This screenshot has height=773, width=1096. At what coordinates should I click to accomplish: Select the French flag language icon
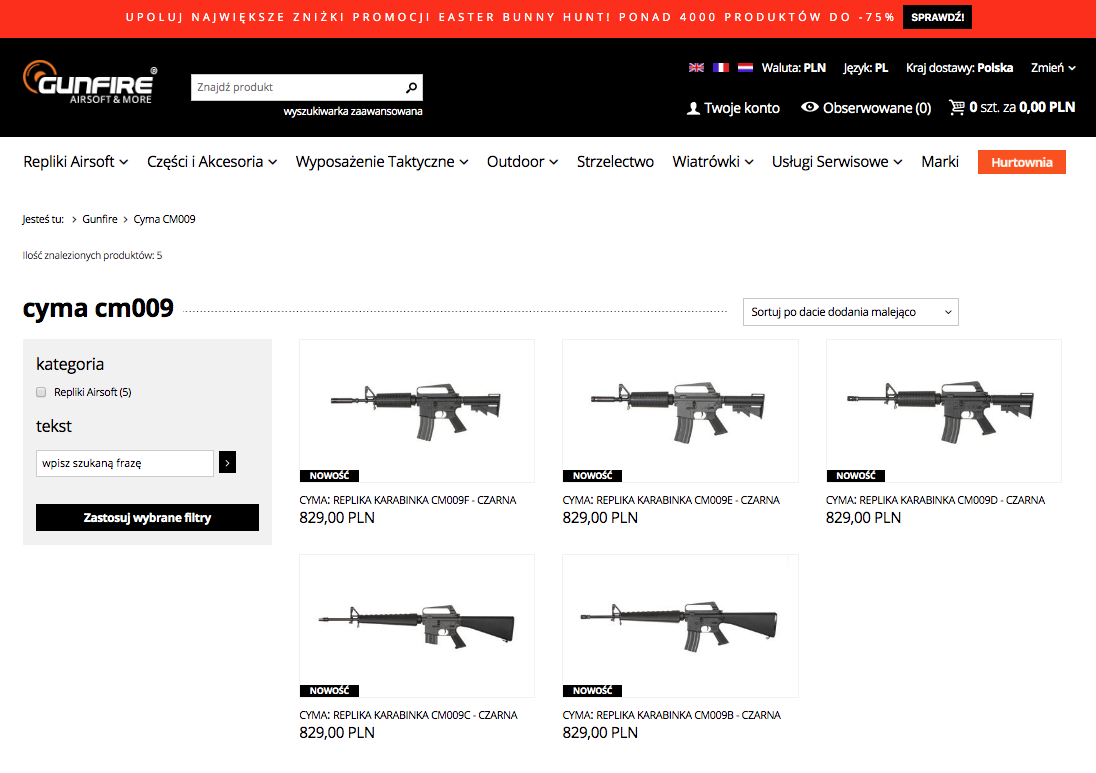(x=721, y=68)
